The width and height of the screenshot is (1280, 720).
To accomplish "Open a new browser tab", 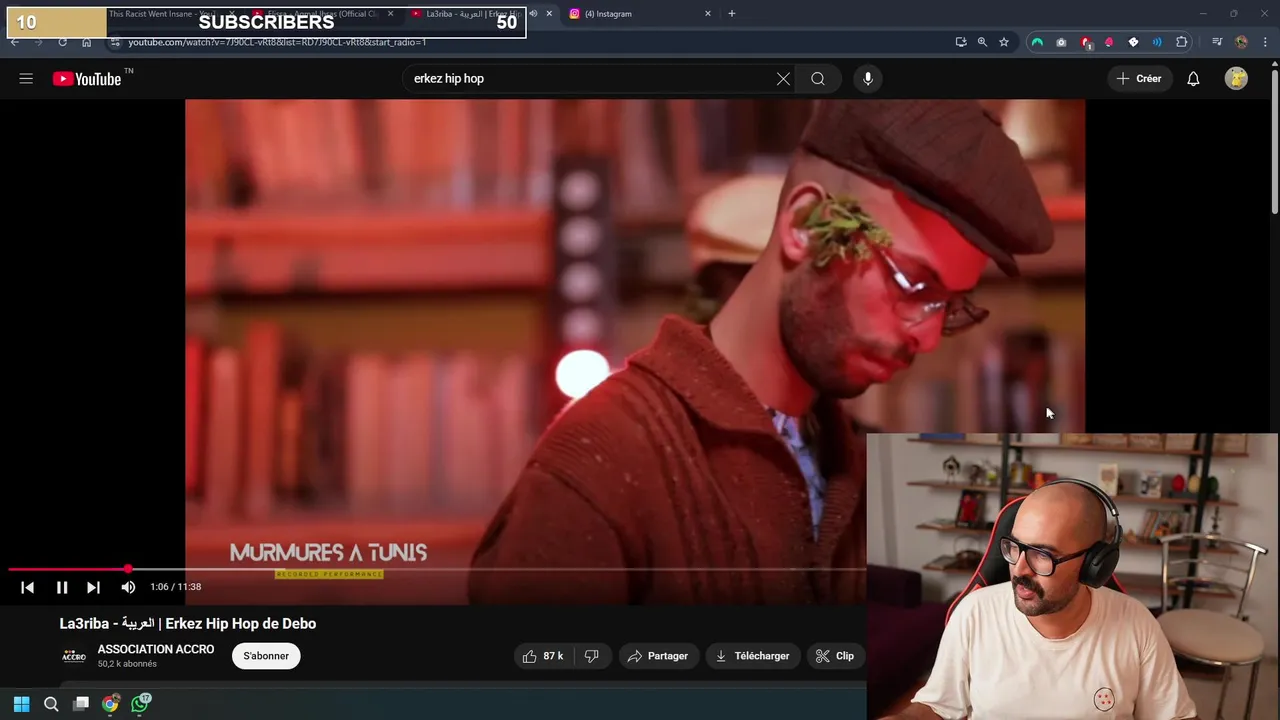I will click(732, 14).
